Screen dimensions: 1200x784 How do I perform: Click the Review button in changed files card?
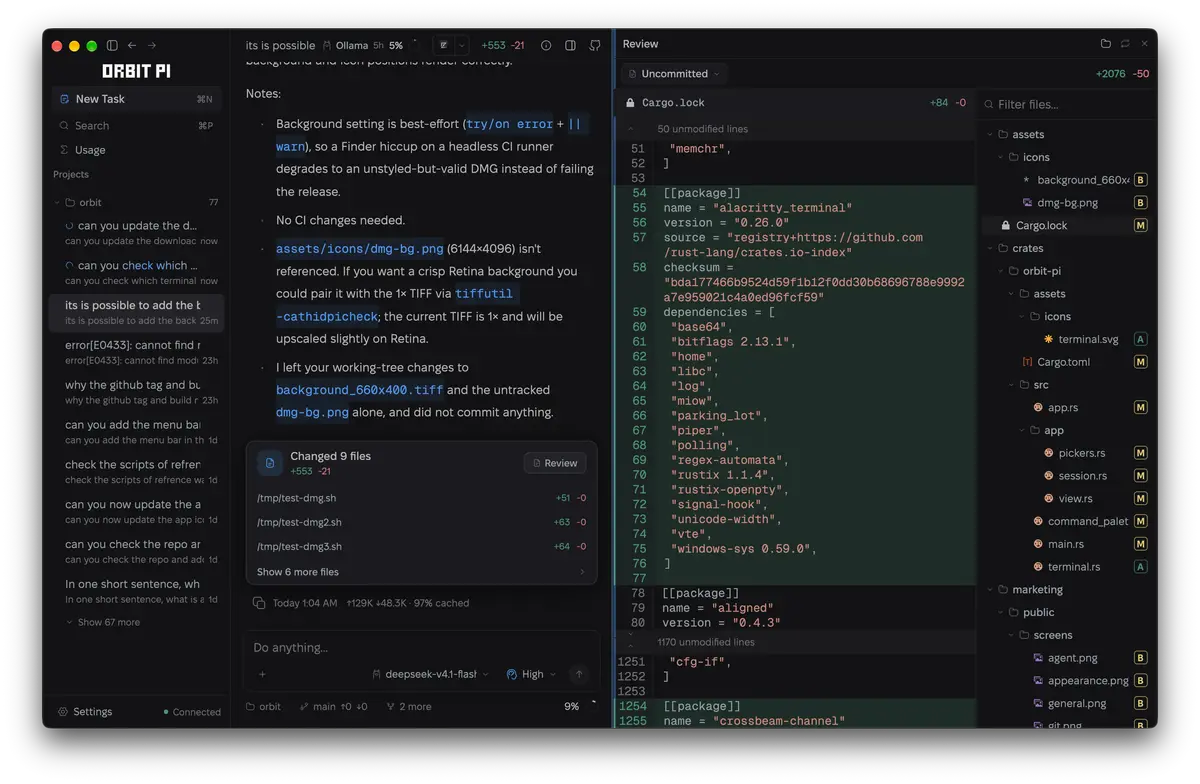[x=555, y=463]
